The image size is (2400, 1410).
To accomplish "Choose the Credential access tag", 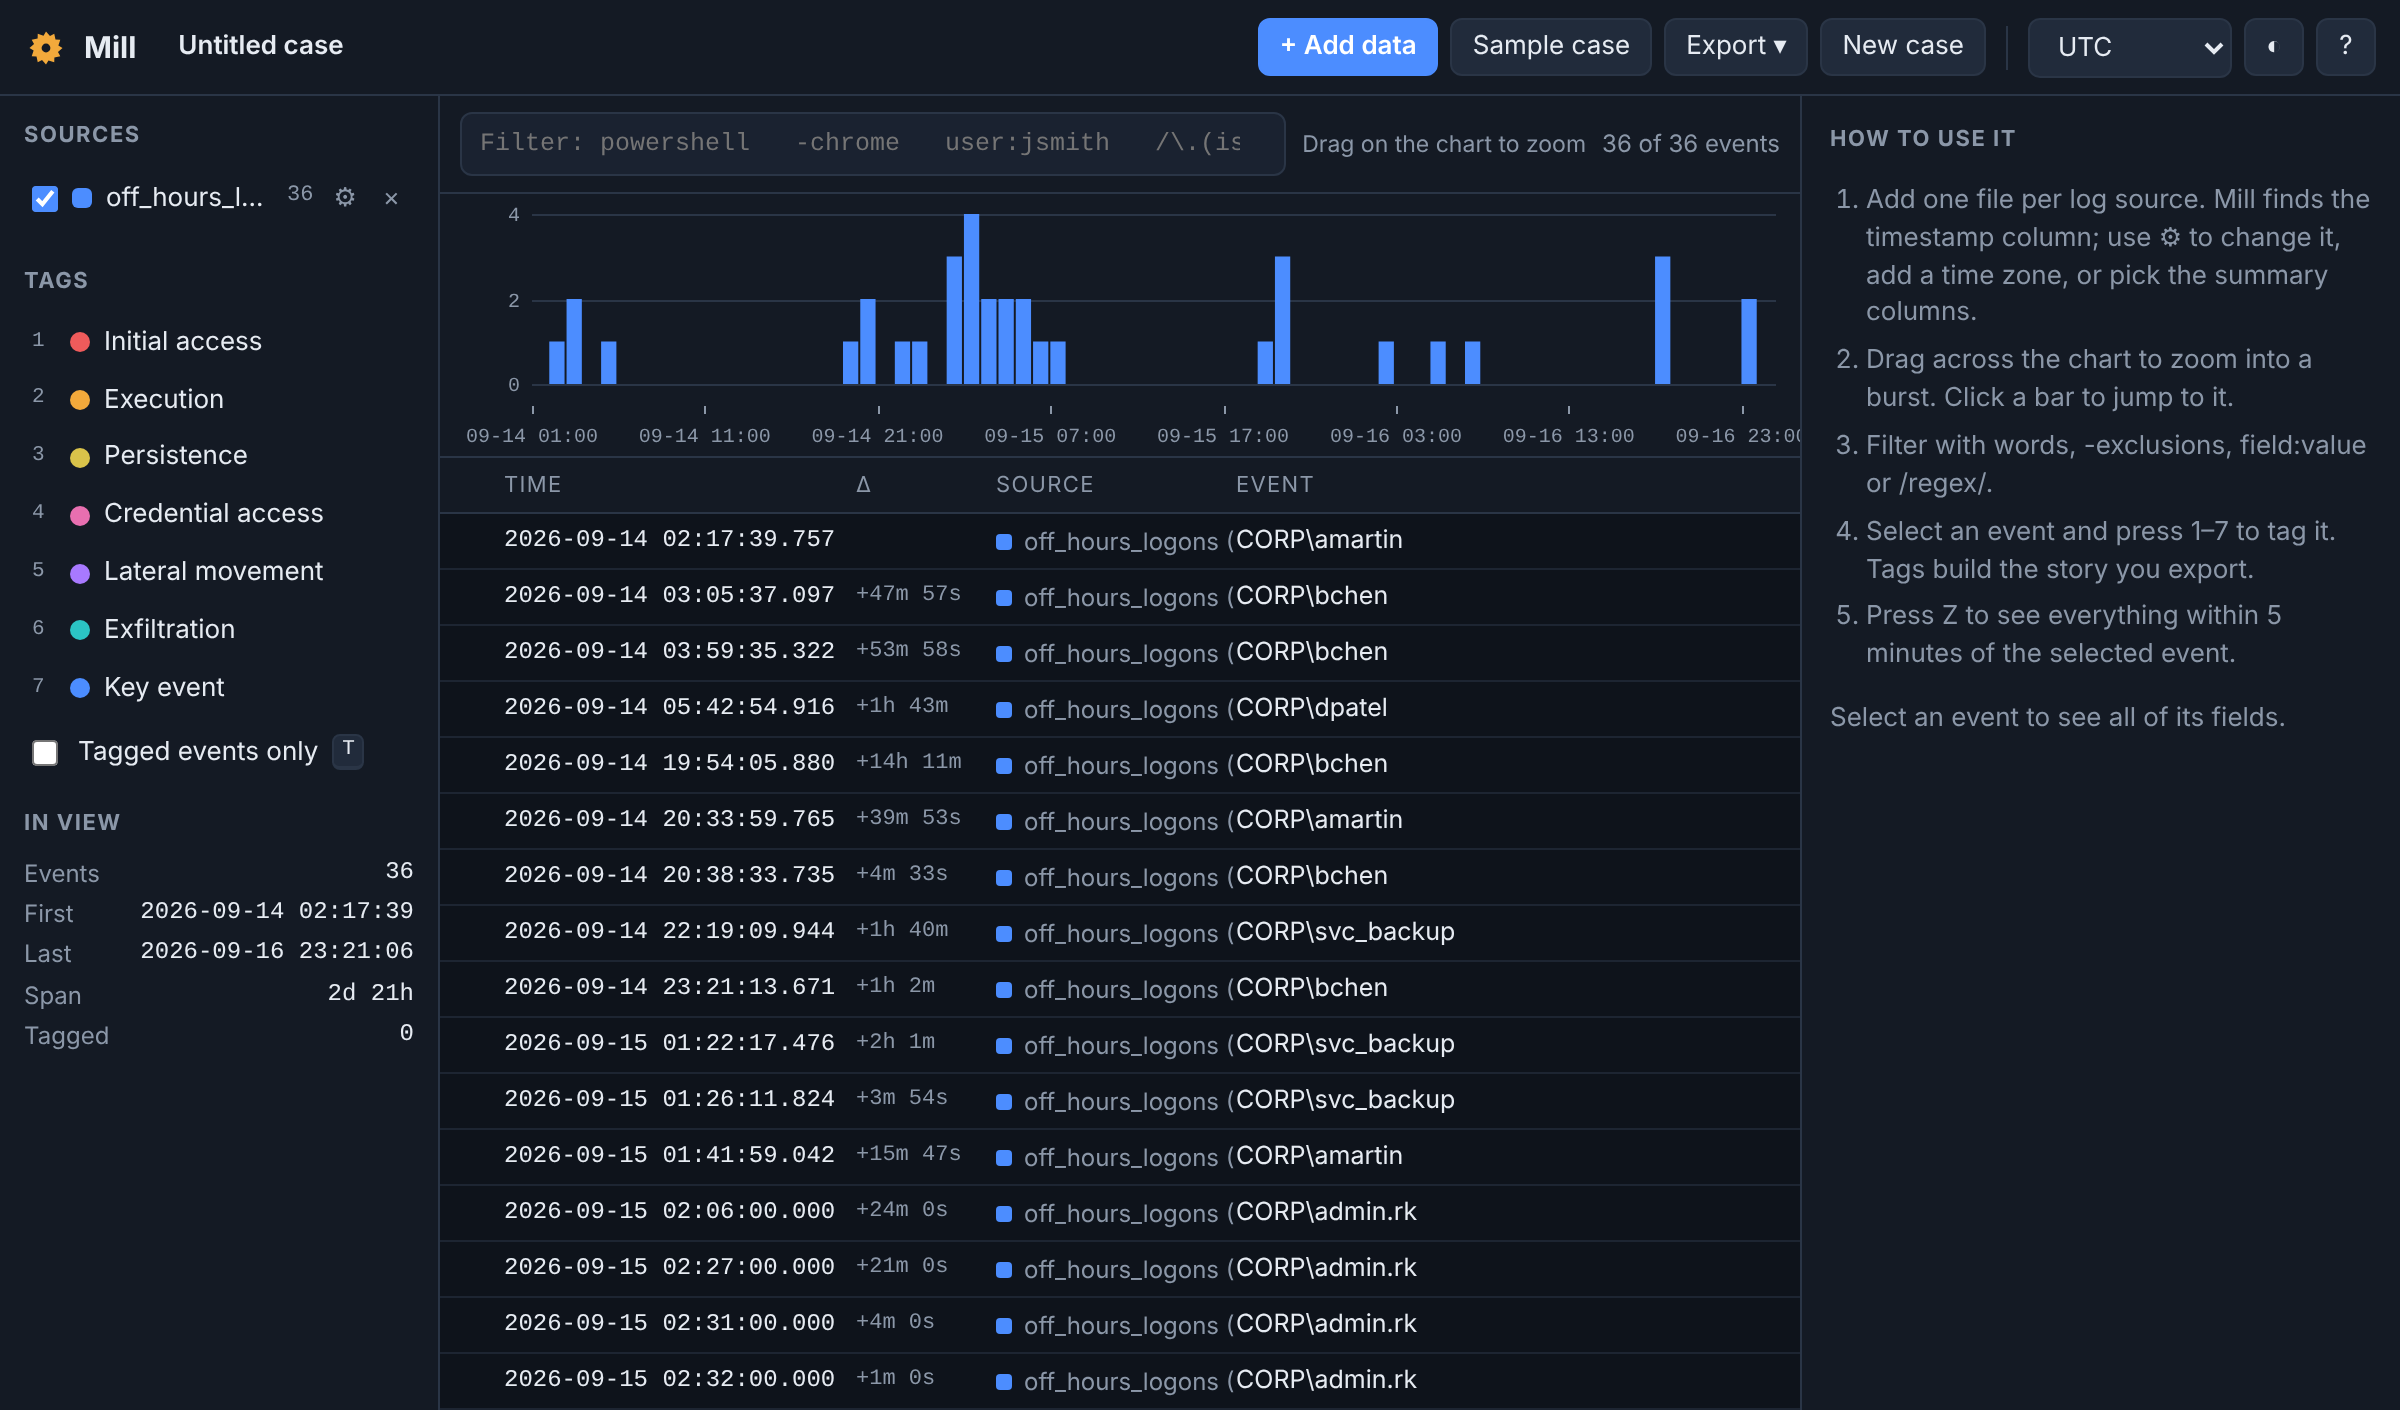I will pos(213,514).
